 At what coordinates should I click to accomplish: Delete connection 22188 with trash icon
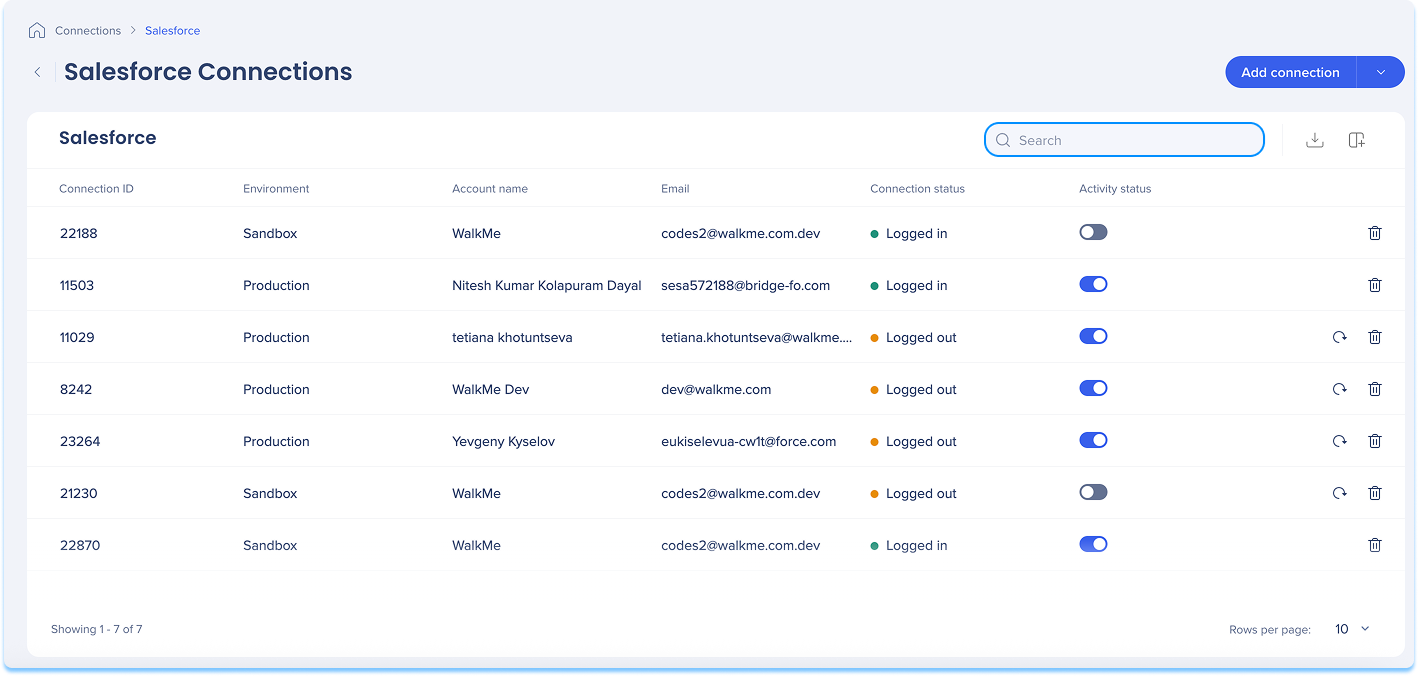tap(1375, 233)
